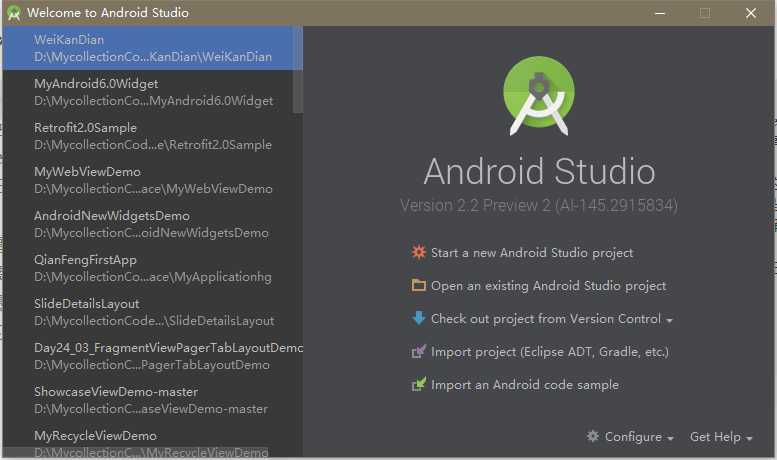
Task: Click the starburst new project icon
Action: coord(418,253)
